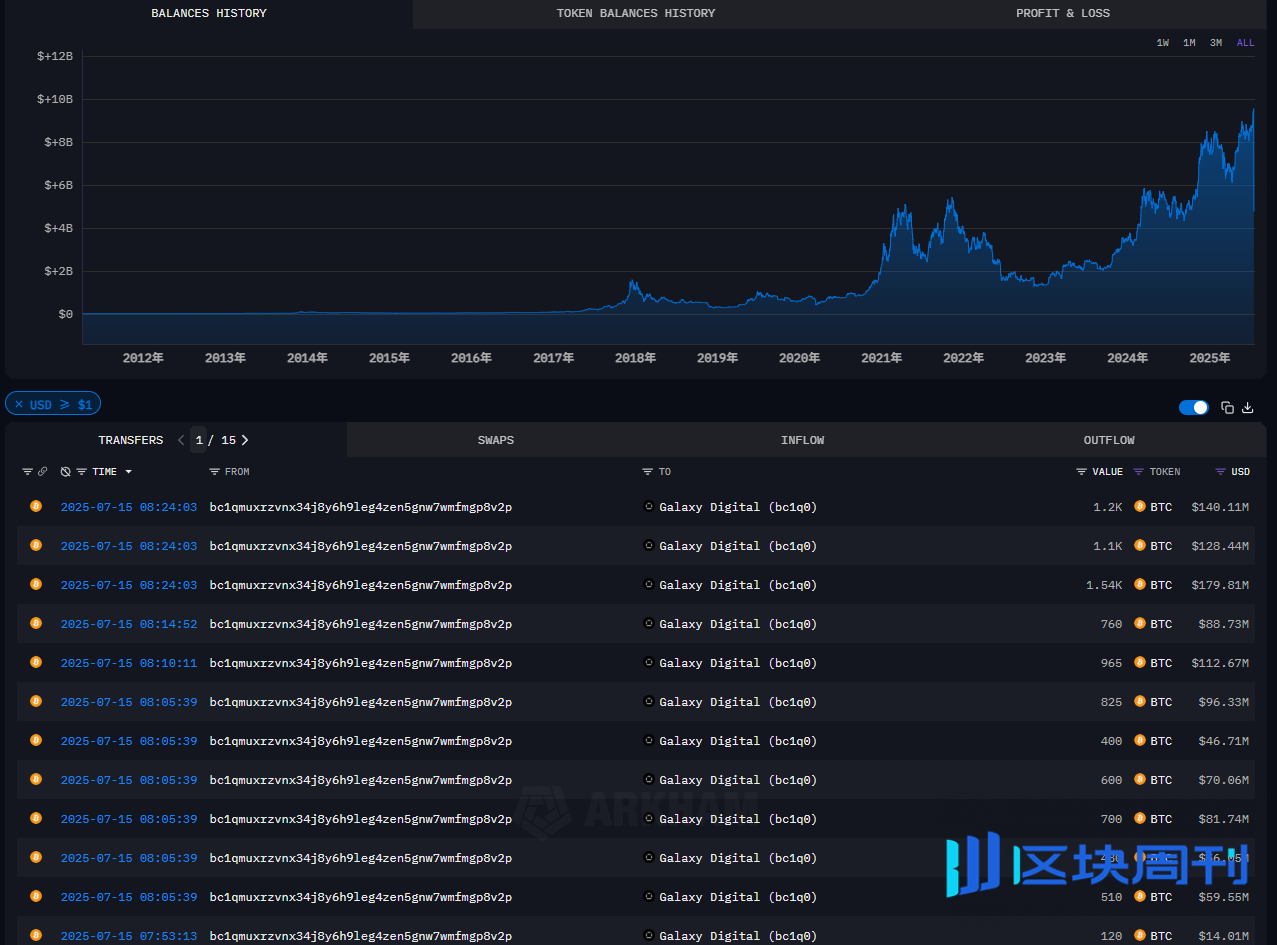Open the Swaps tab
Viewport: 1277px width, 945px height.
coord(496,440)
